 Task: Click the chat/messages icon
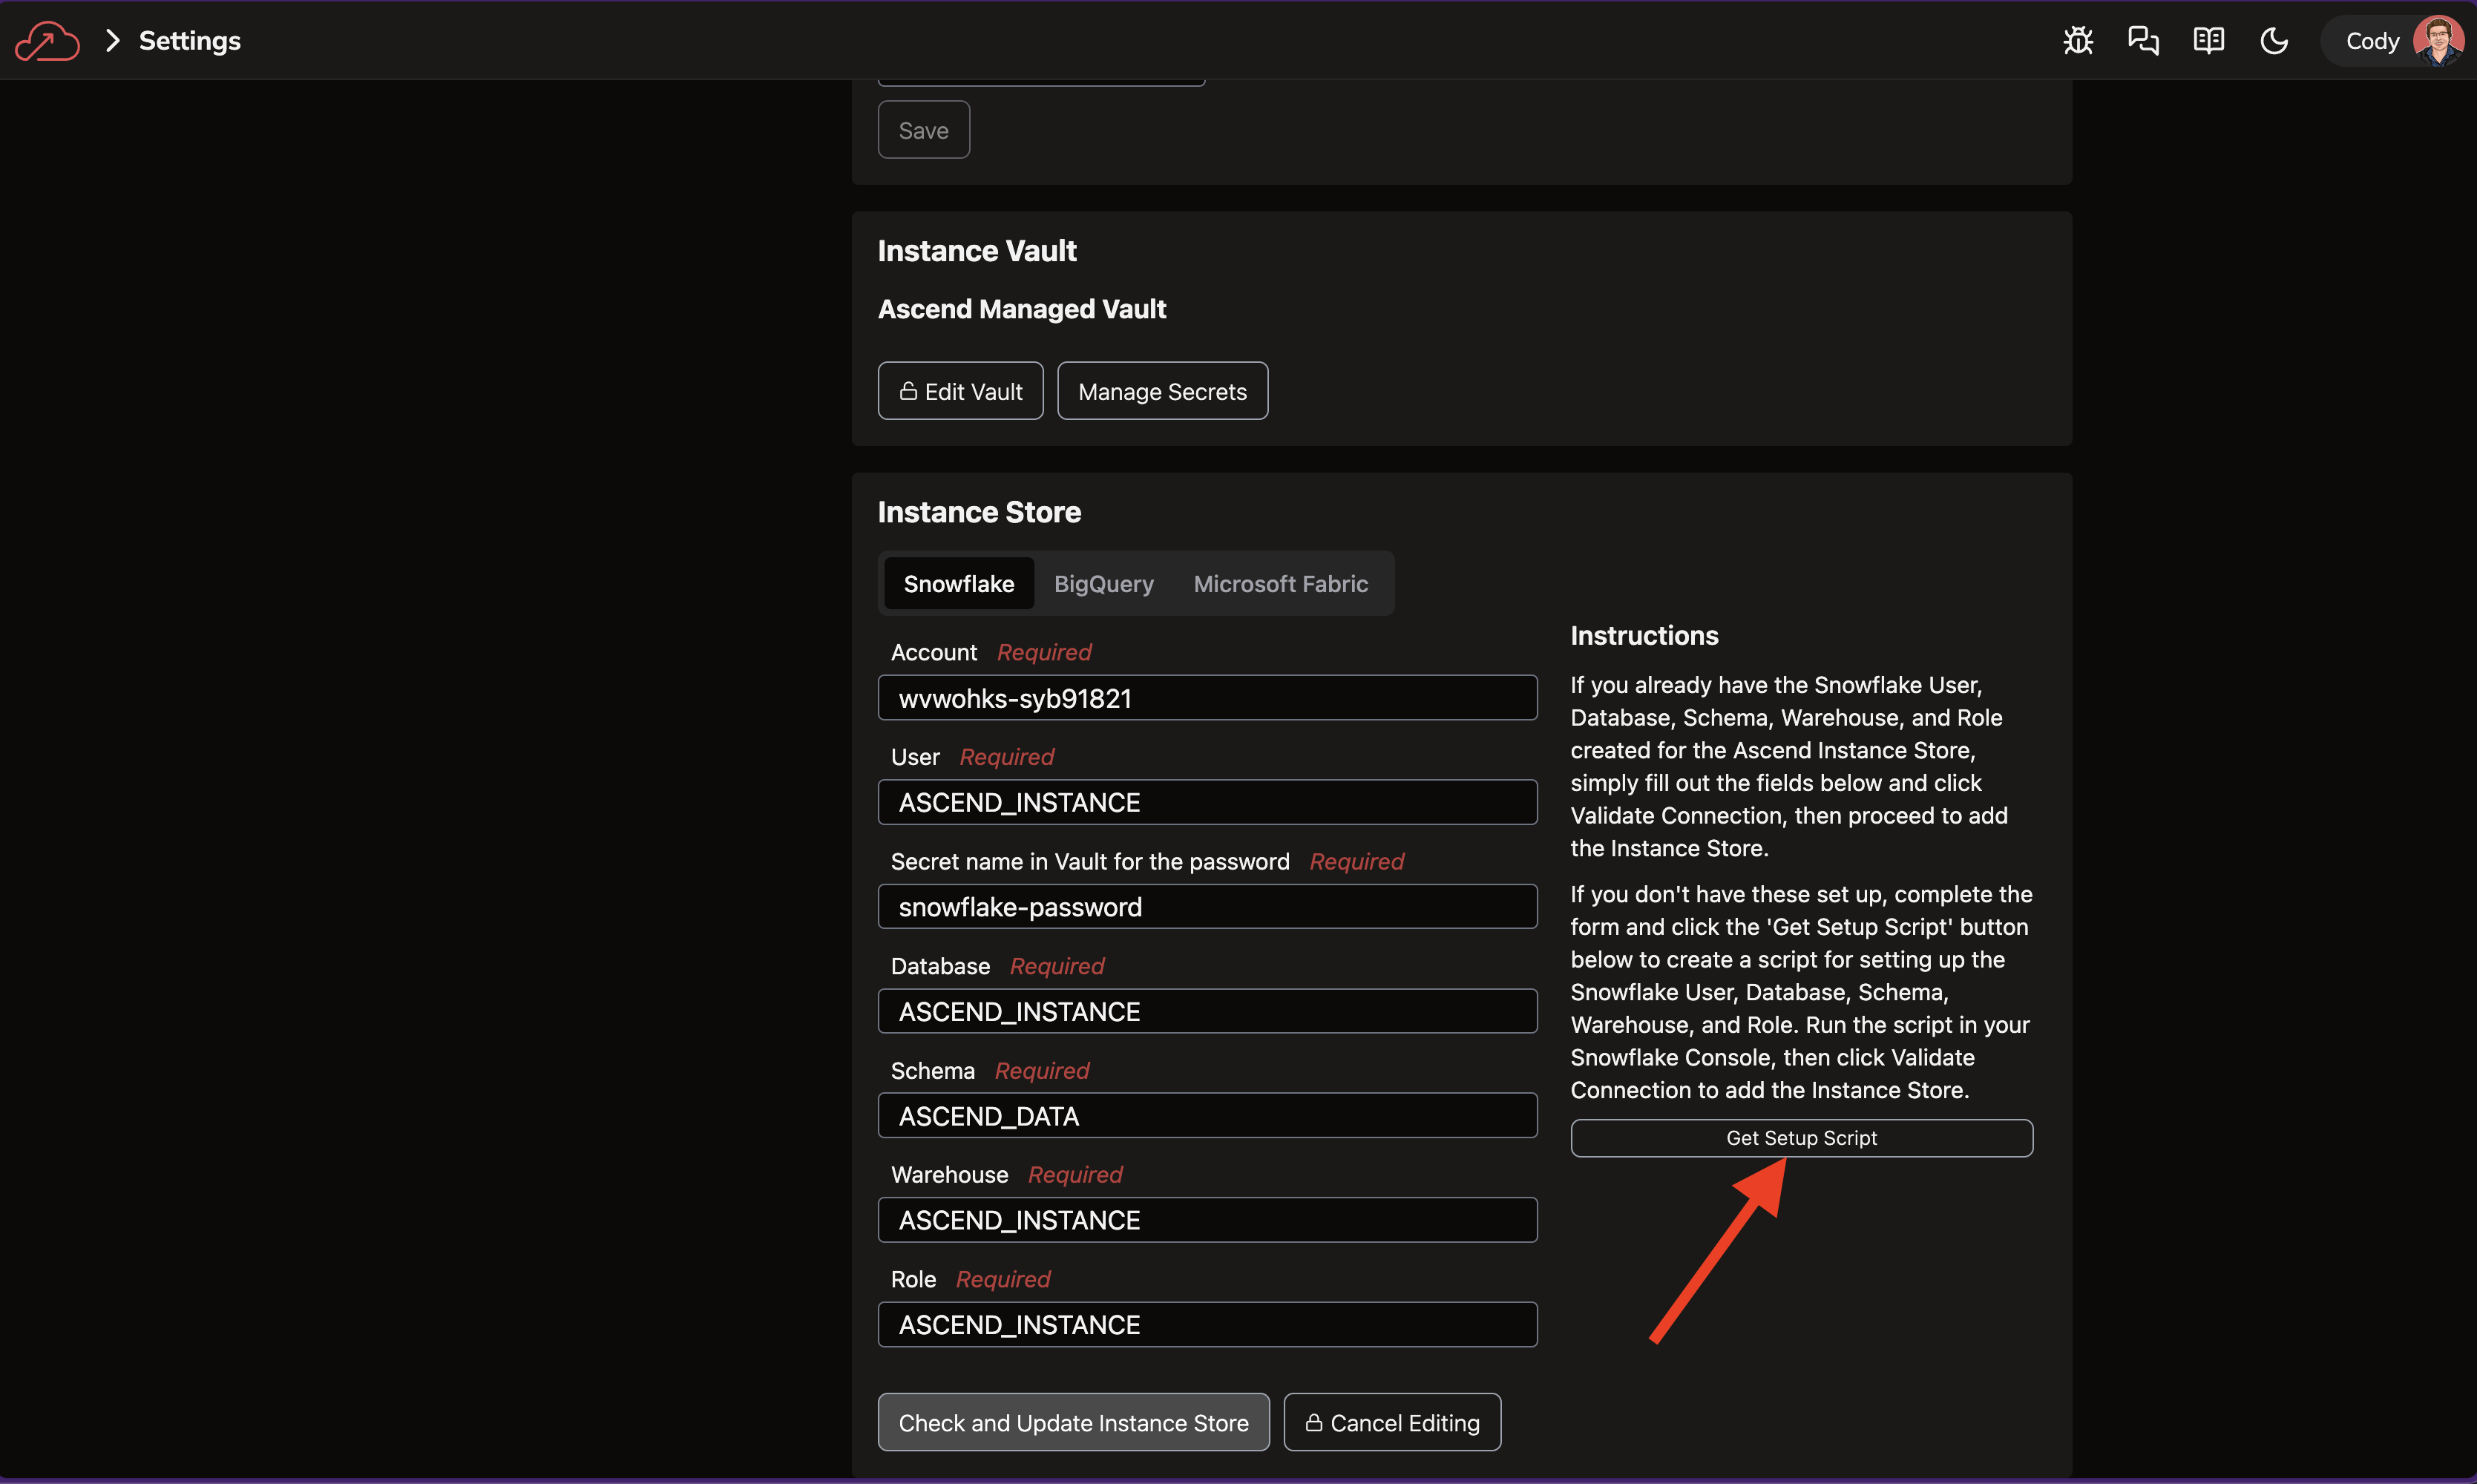pos(2143,39)
